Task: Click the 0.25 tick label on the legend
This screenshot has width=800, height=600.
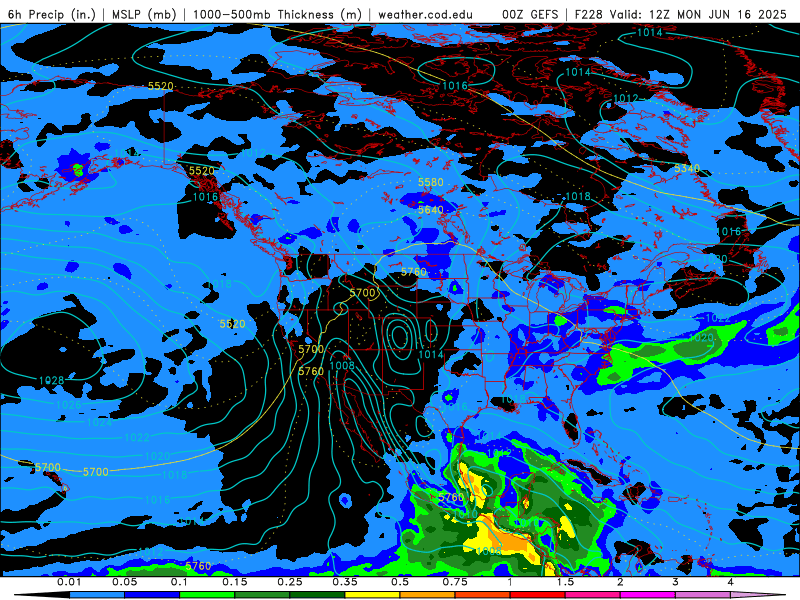Action: (x=290, y=582)
